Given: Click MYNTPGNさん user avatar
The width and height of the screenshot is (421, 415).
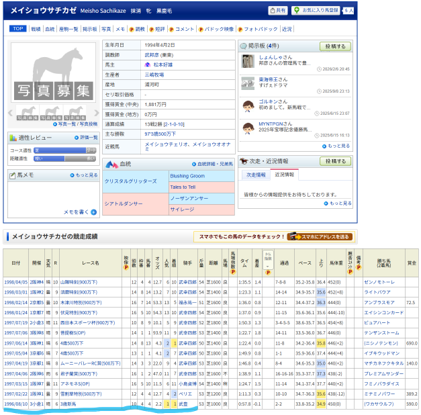Looking at the screenshot, I should (x=248, y=128).
